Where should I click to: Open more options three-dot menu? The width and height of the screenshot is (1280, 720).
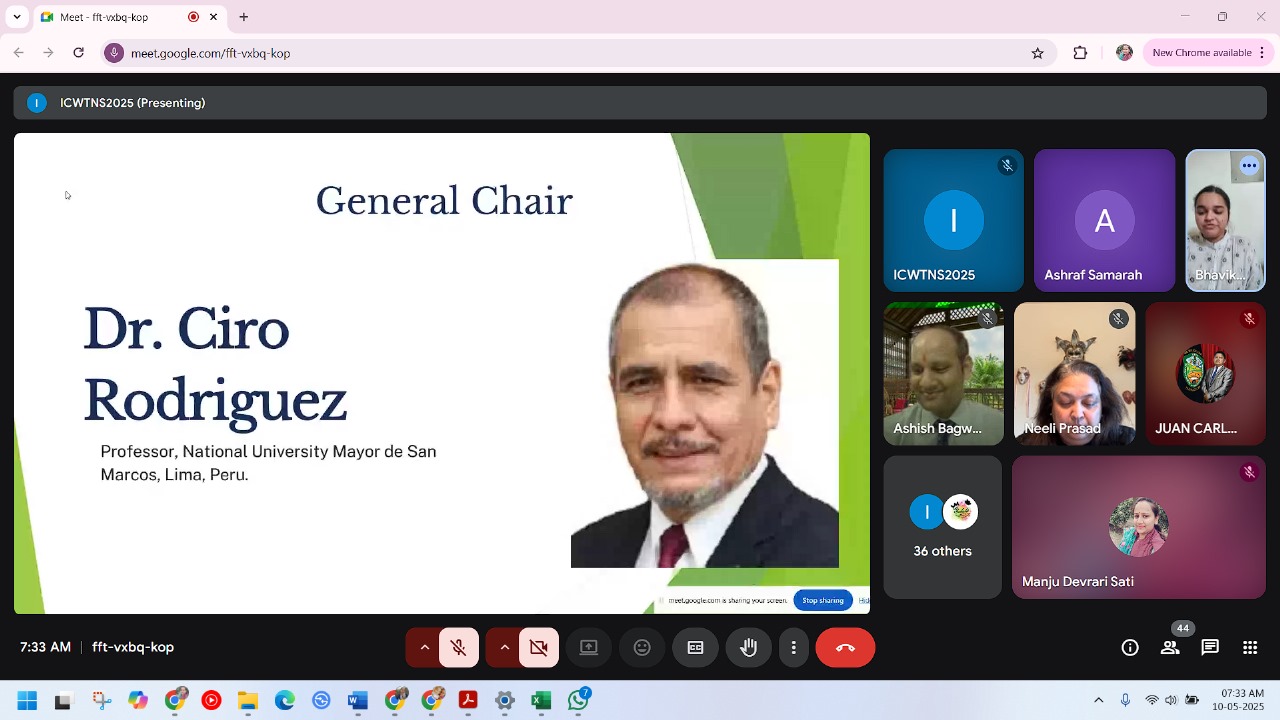click(x=793, y=648)
